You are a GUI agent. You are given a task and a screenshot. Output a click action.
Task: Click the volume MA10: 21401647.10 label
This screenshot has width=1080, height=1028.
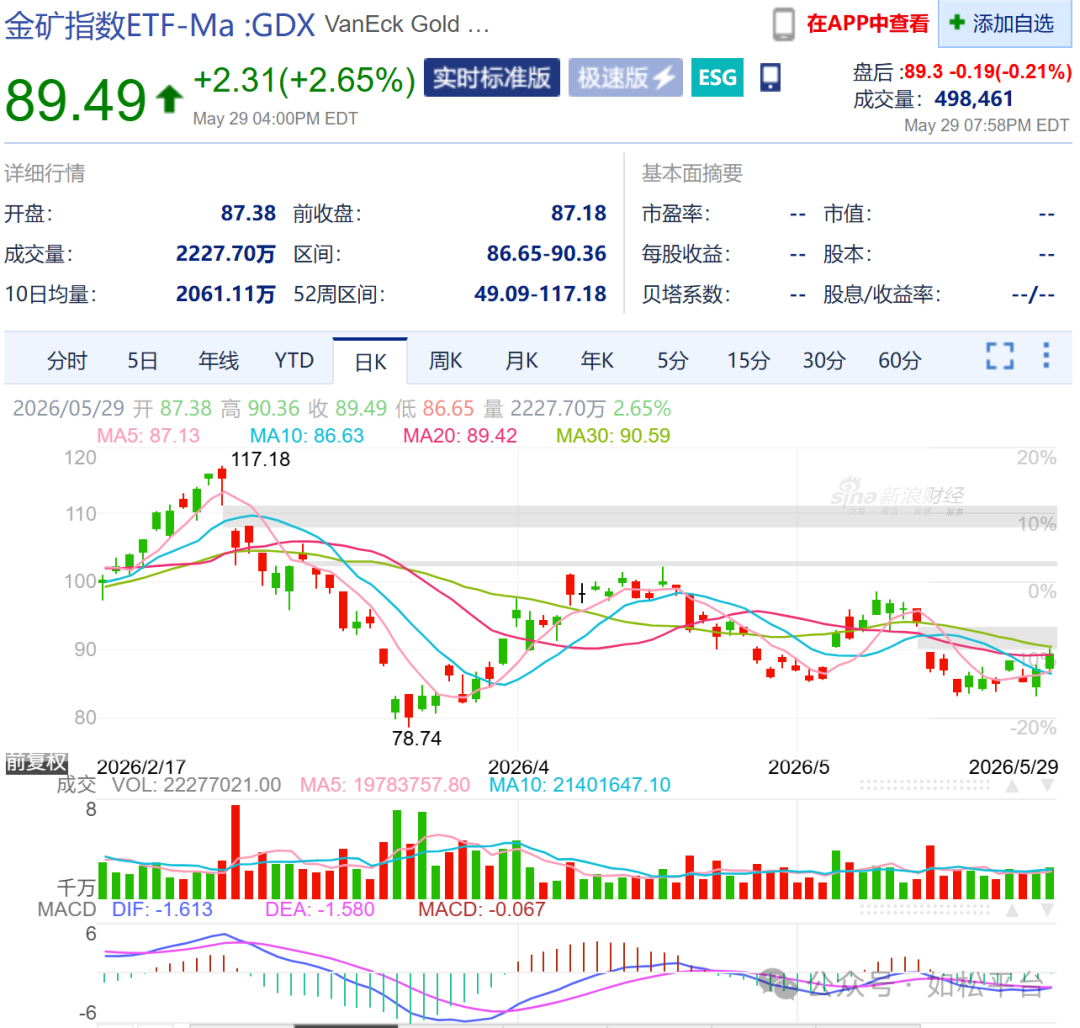[x=579, y=785]
